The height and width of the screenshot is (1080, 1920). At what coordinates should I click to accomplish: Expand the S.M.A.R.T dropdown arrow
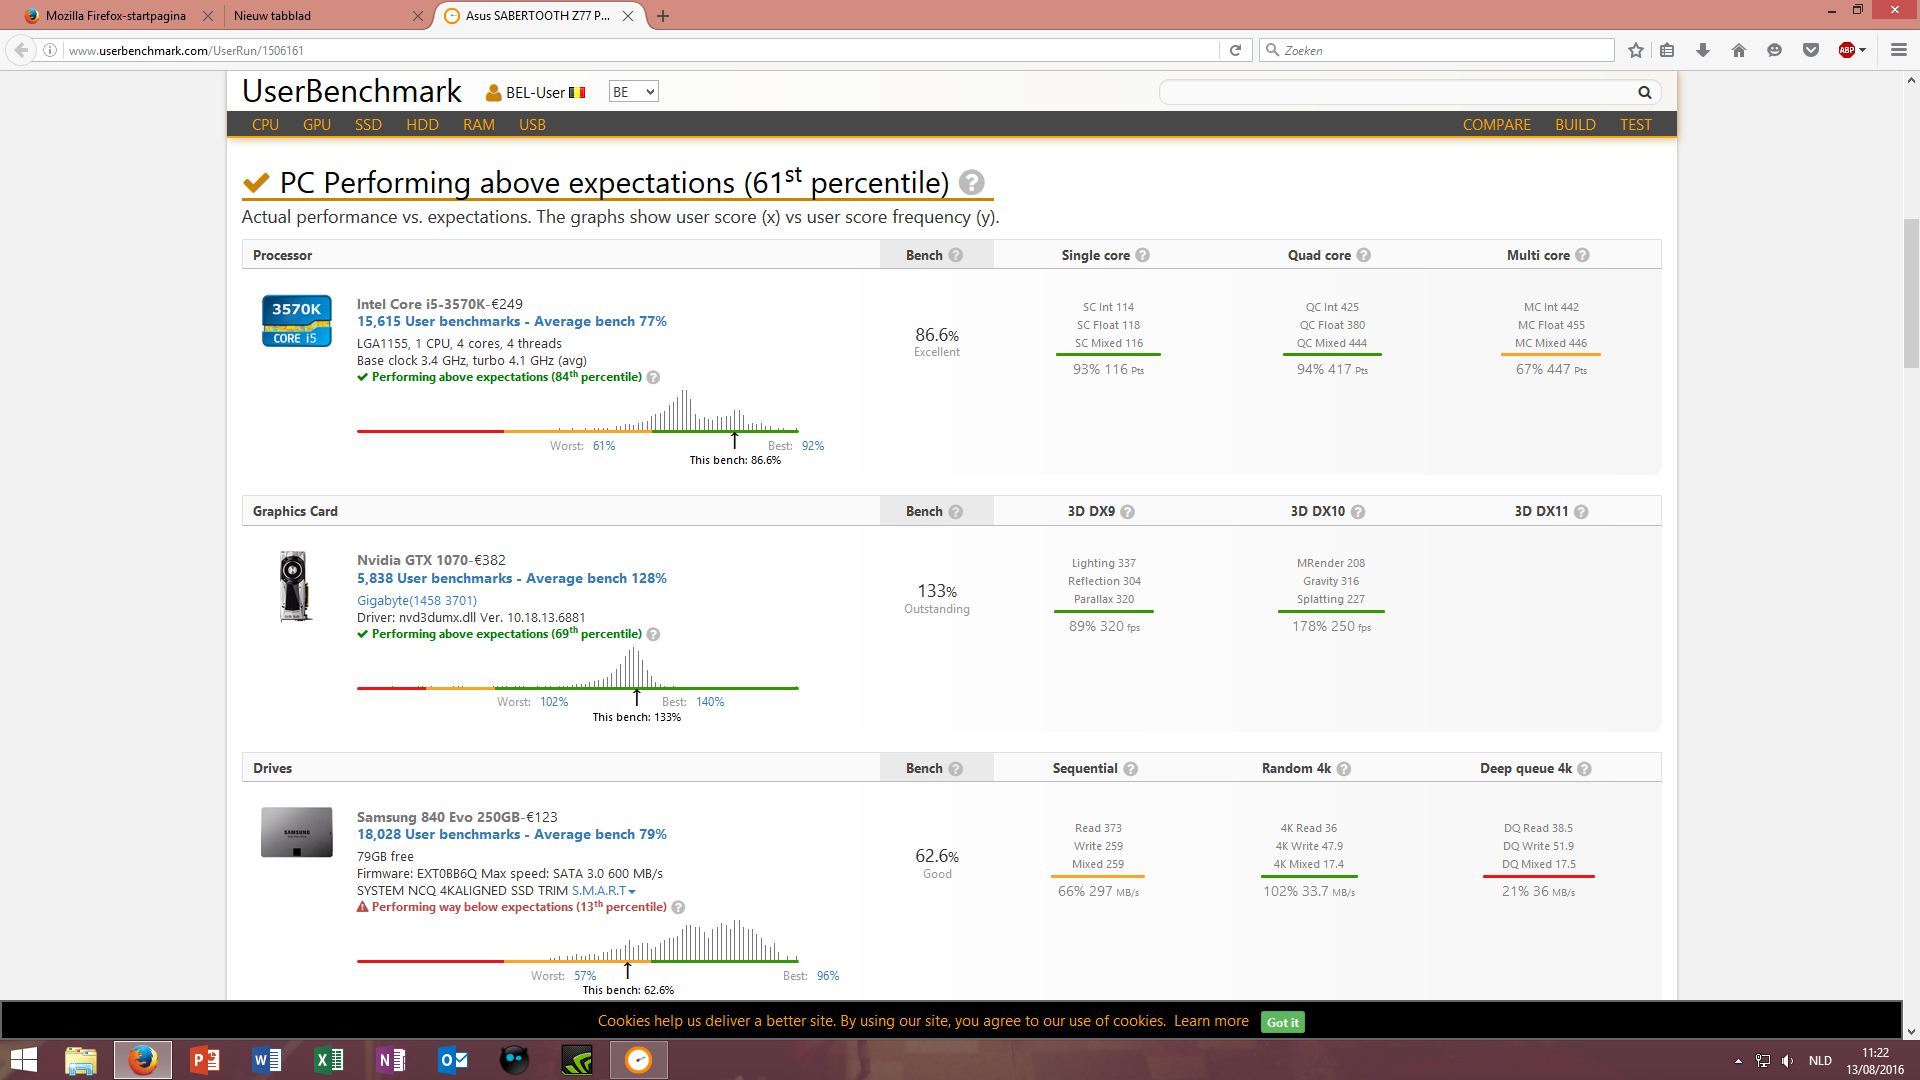coord(632,891)
